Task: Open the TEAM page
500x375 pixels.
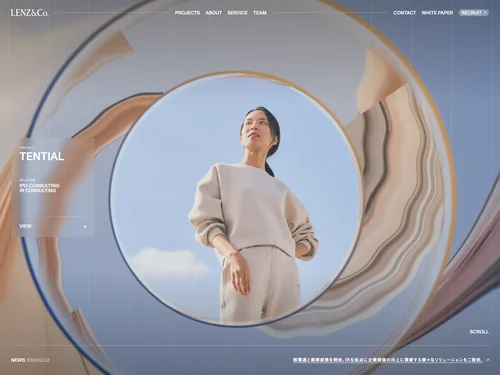Action: coord(260,13)
